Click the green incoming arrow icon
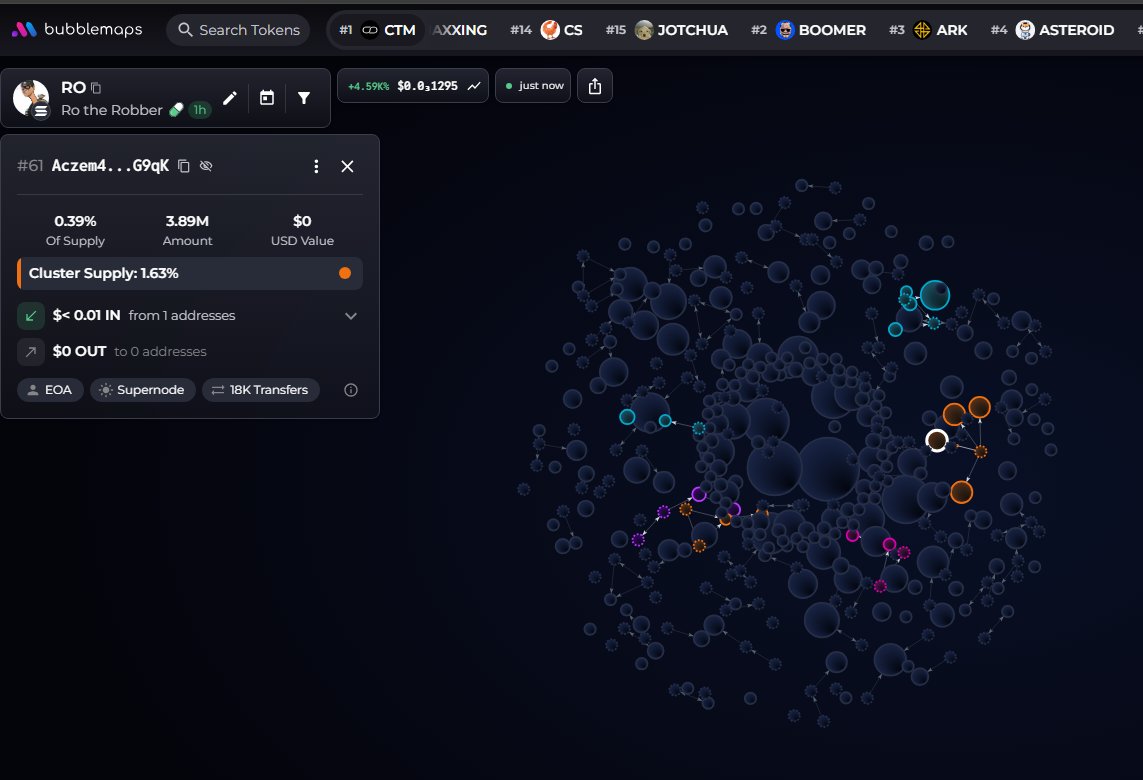1143x780 pixels. (31, 316)
